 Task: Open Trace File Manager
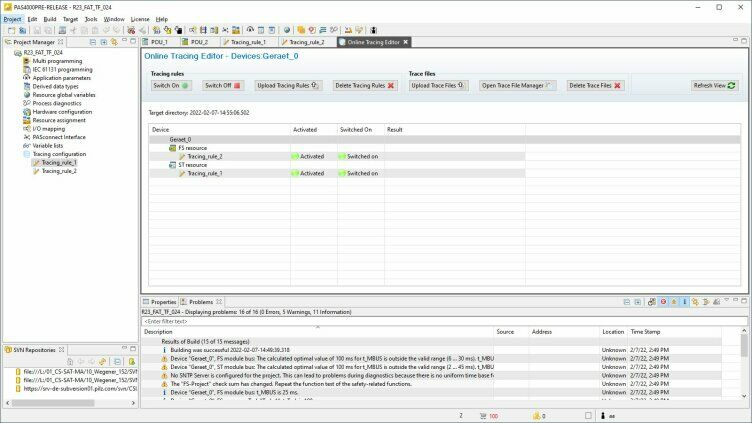pos(517,86)
